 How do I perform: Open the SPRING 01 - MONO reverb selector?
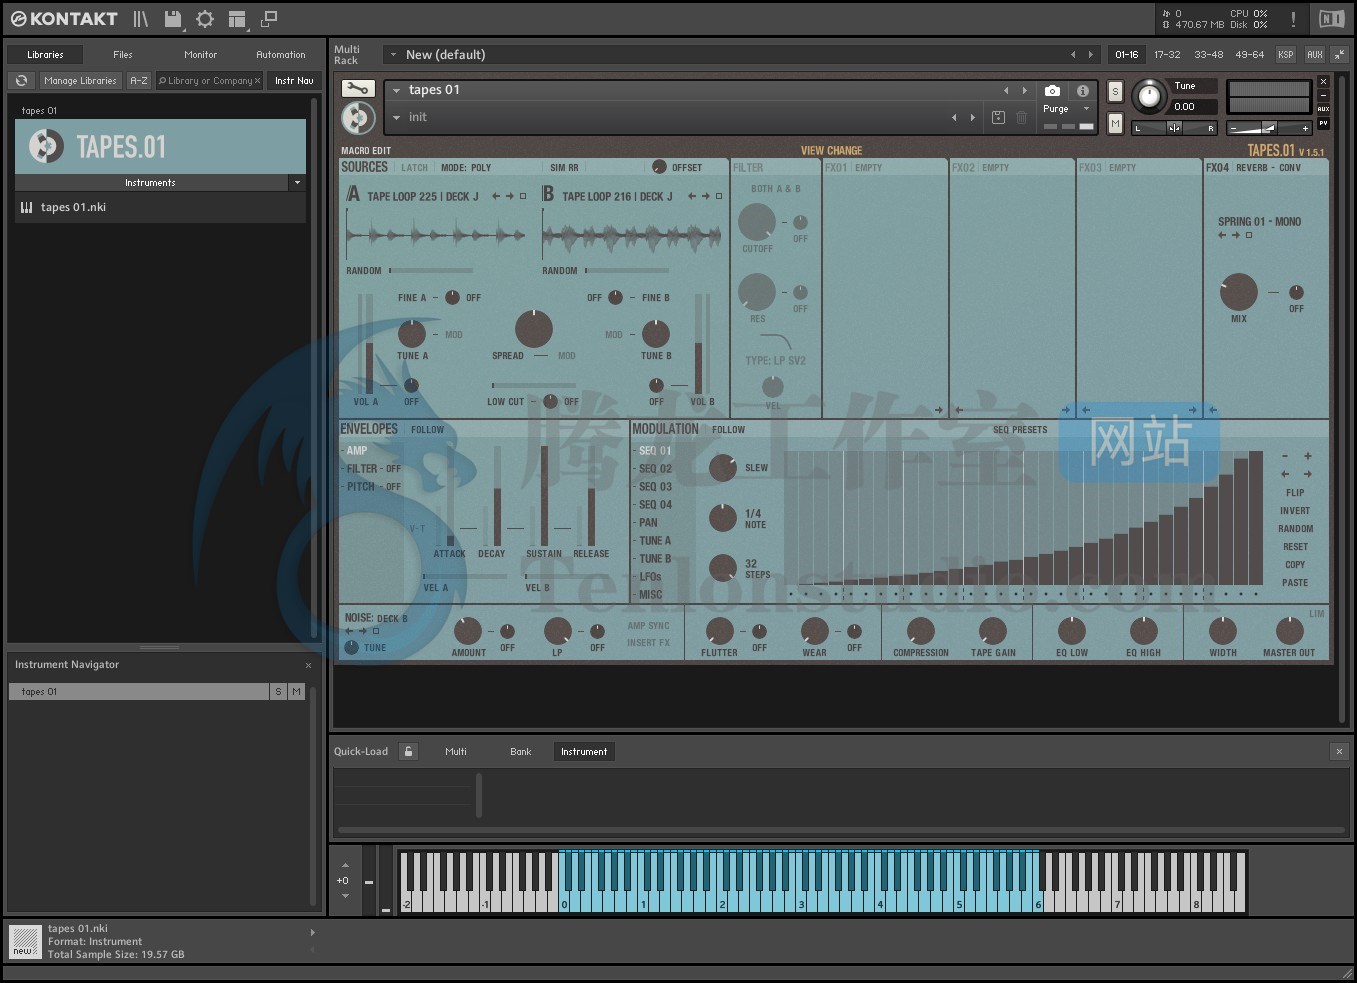tap(1259, 222)
